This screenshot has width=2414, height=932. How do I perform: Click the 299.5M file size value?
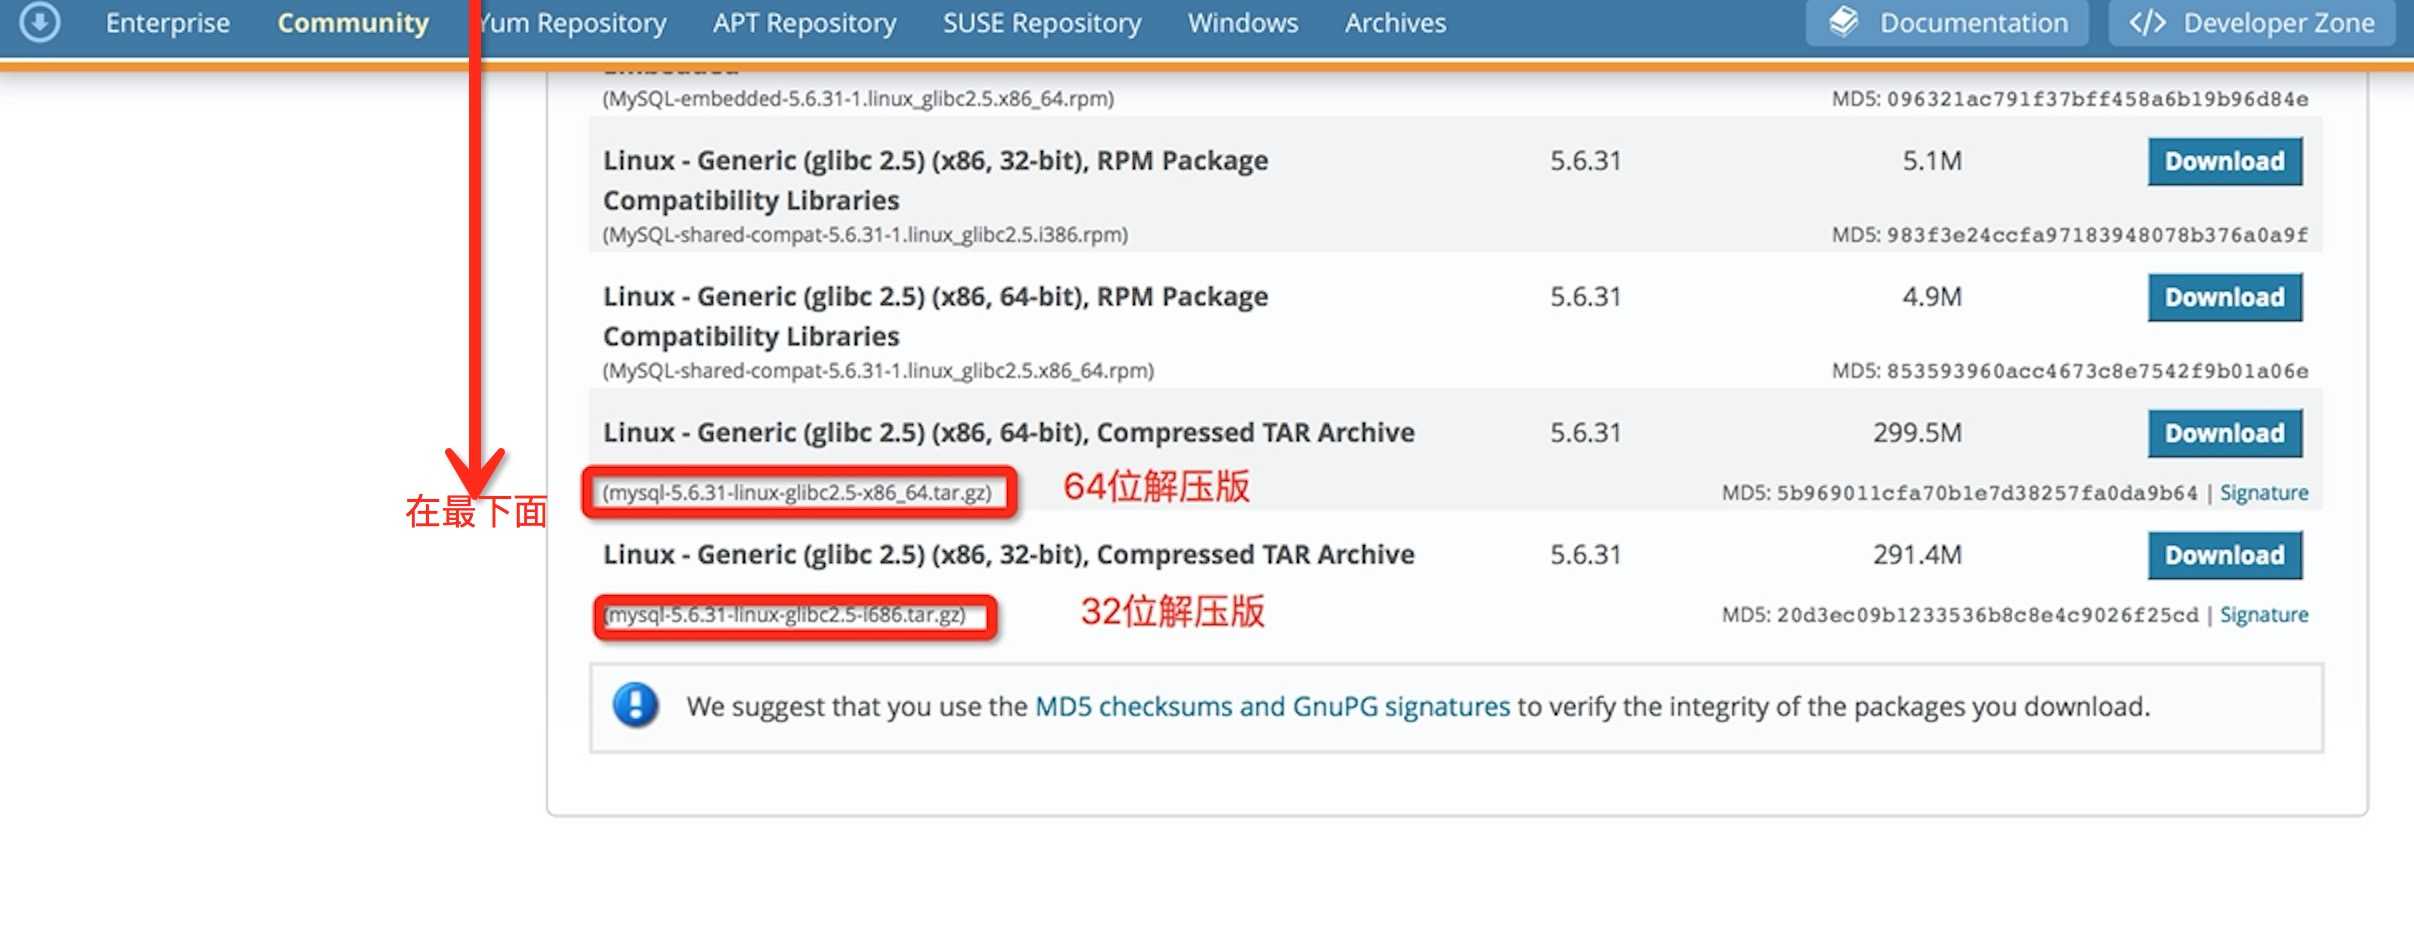[1917, 433]
